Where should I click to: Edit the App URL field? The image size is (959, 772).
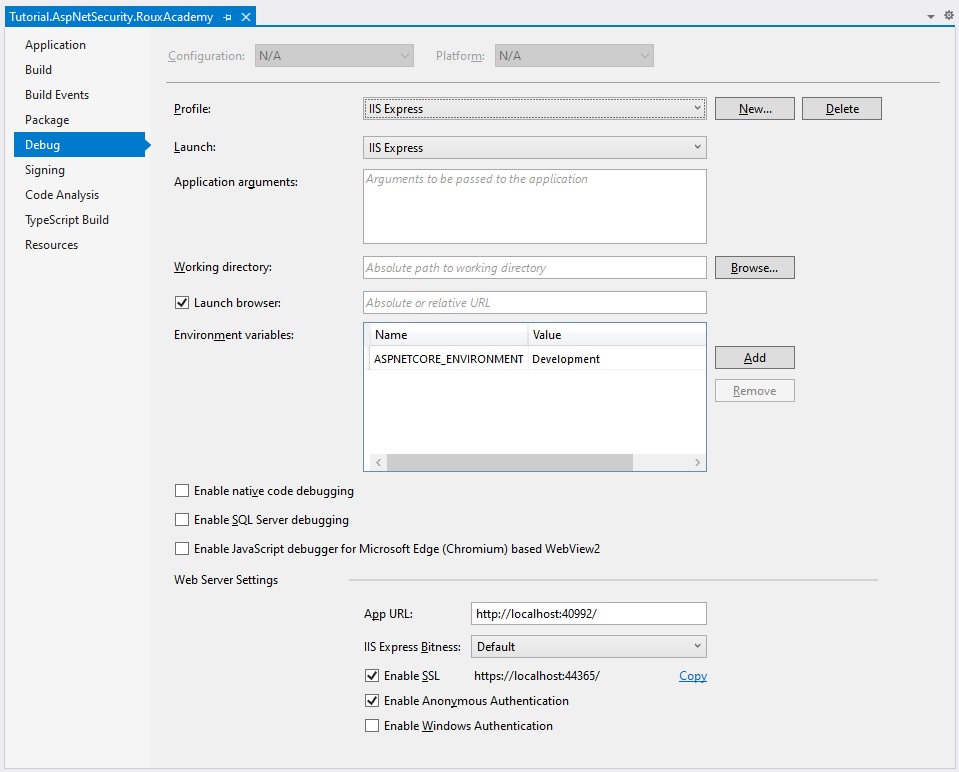coord(588,613)
